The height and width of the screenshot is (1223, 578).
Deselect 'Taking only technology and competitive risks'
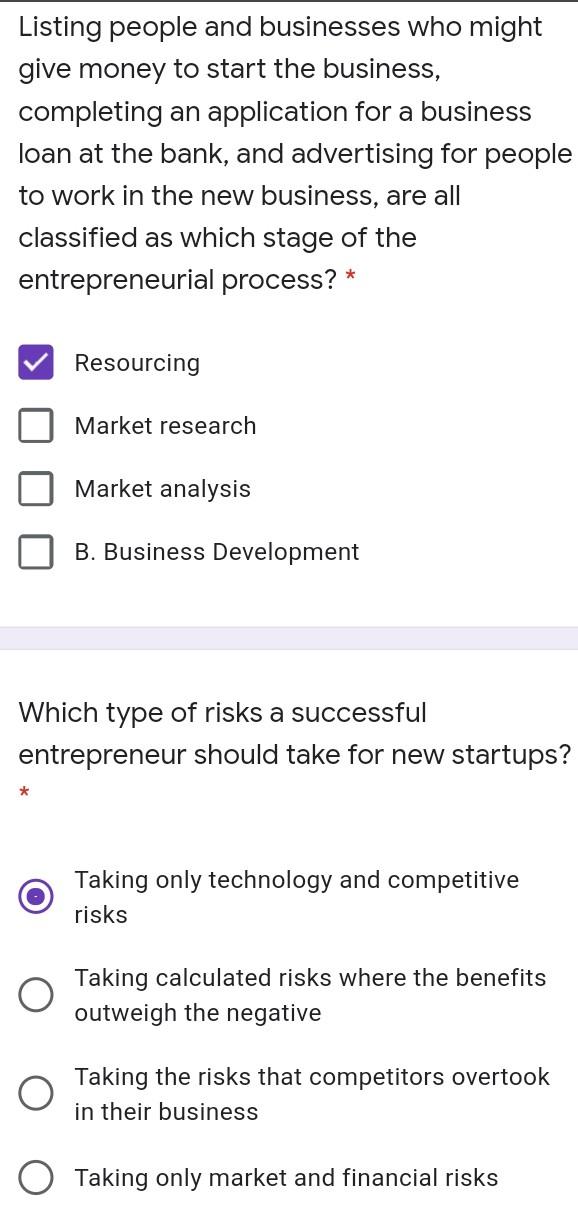click(36, 896)
